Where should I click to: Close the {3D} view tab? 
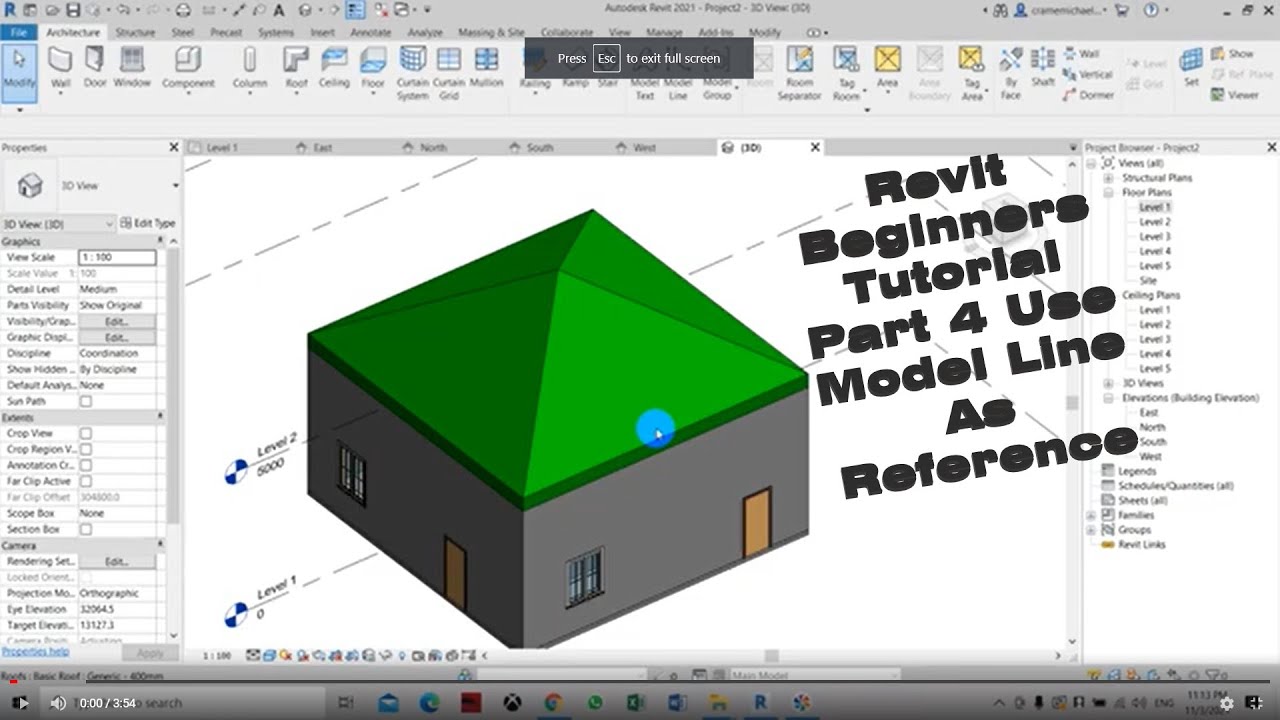coord(815,147)
